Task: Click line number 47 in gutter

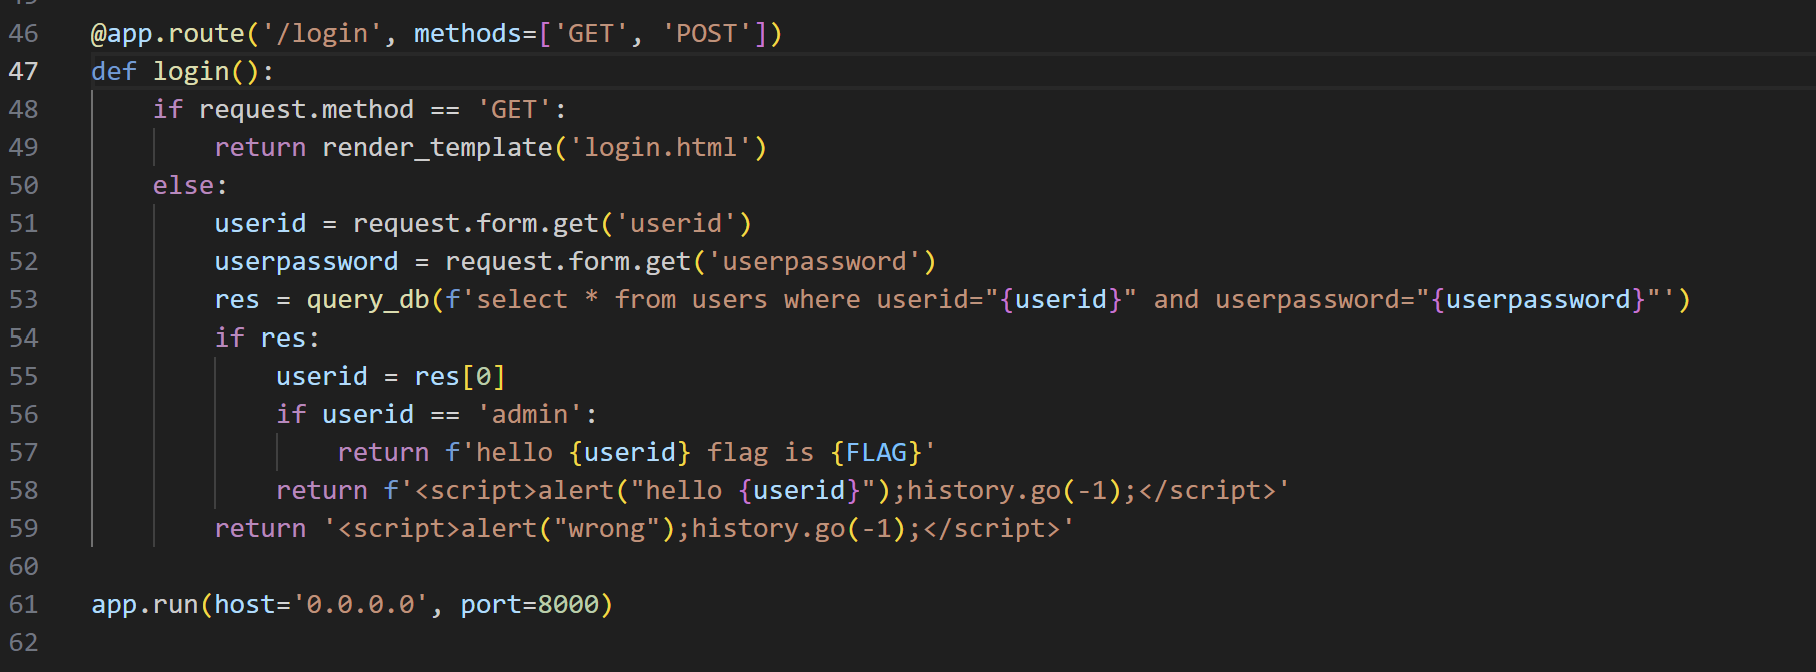Action: point(23,71)
